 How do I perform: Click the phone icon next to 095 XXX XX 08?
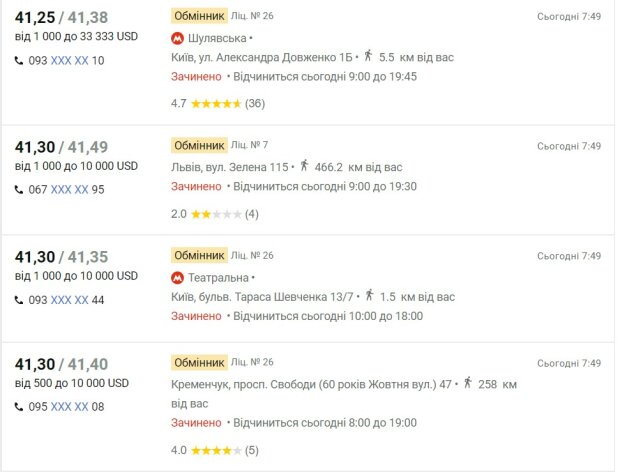[19, 407]
